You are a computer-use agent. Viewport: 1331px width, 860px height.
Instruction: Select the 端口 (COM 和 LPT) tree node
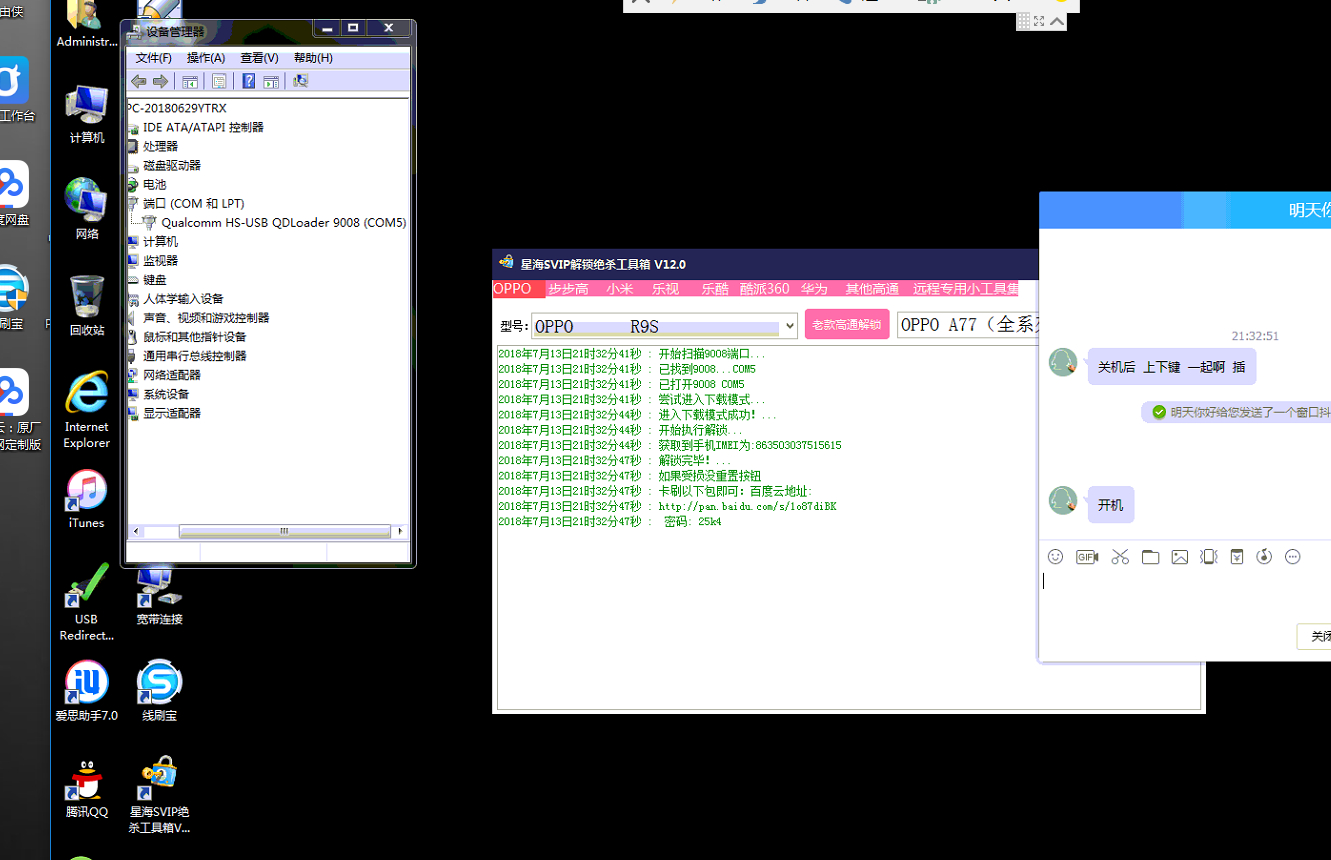click(x=193, y=203)
